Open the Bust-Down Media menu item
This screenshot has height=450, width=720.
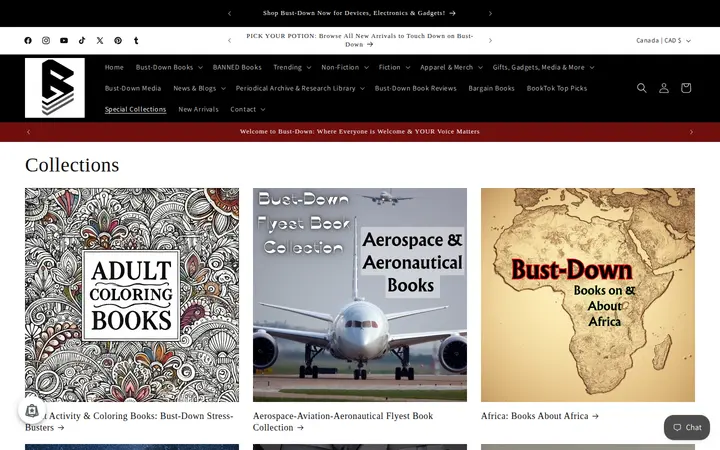pyautogui.click(x=133, y=88)
